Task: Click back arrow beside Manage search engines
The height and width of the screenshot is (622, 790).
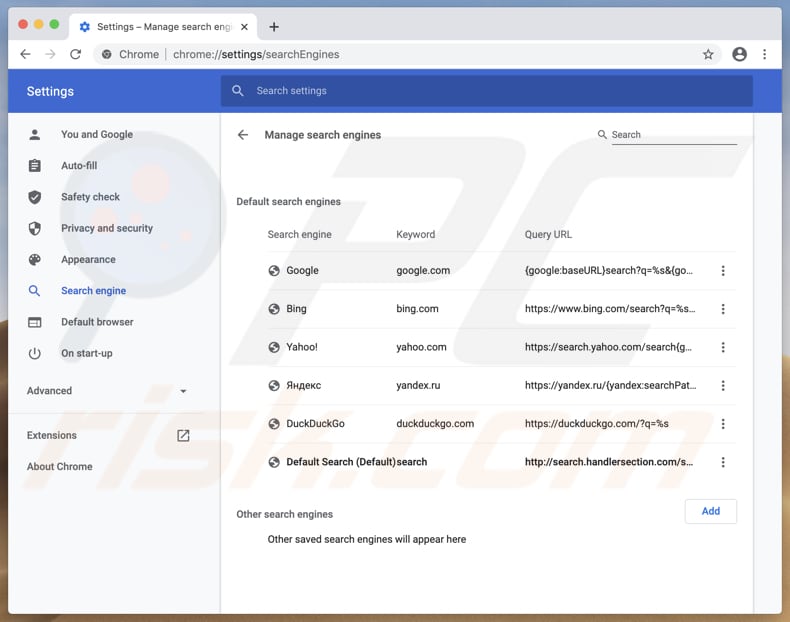Action: click(x=243, y=135)
